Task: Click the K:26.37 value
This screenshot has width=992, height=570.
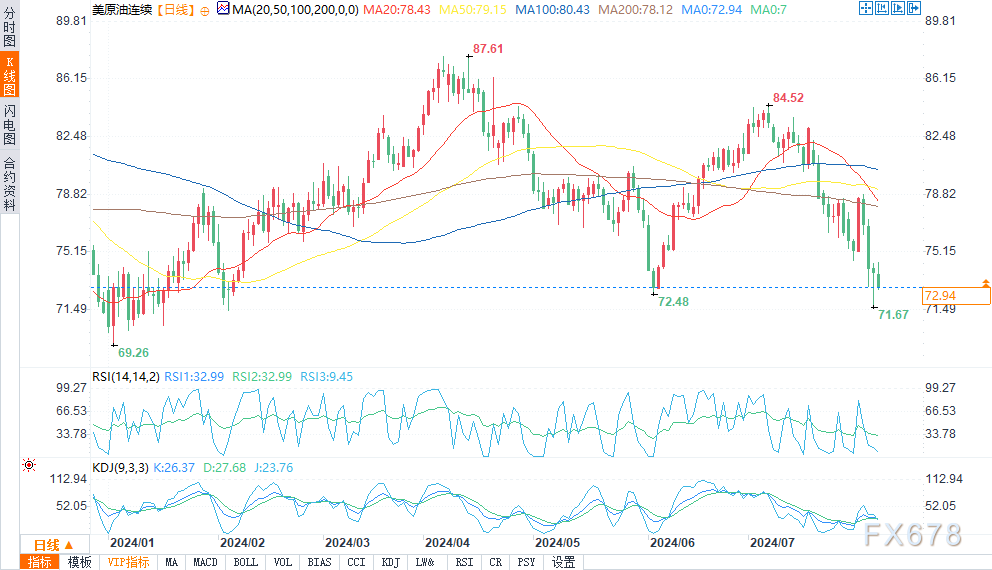Action: click(174, 468)
